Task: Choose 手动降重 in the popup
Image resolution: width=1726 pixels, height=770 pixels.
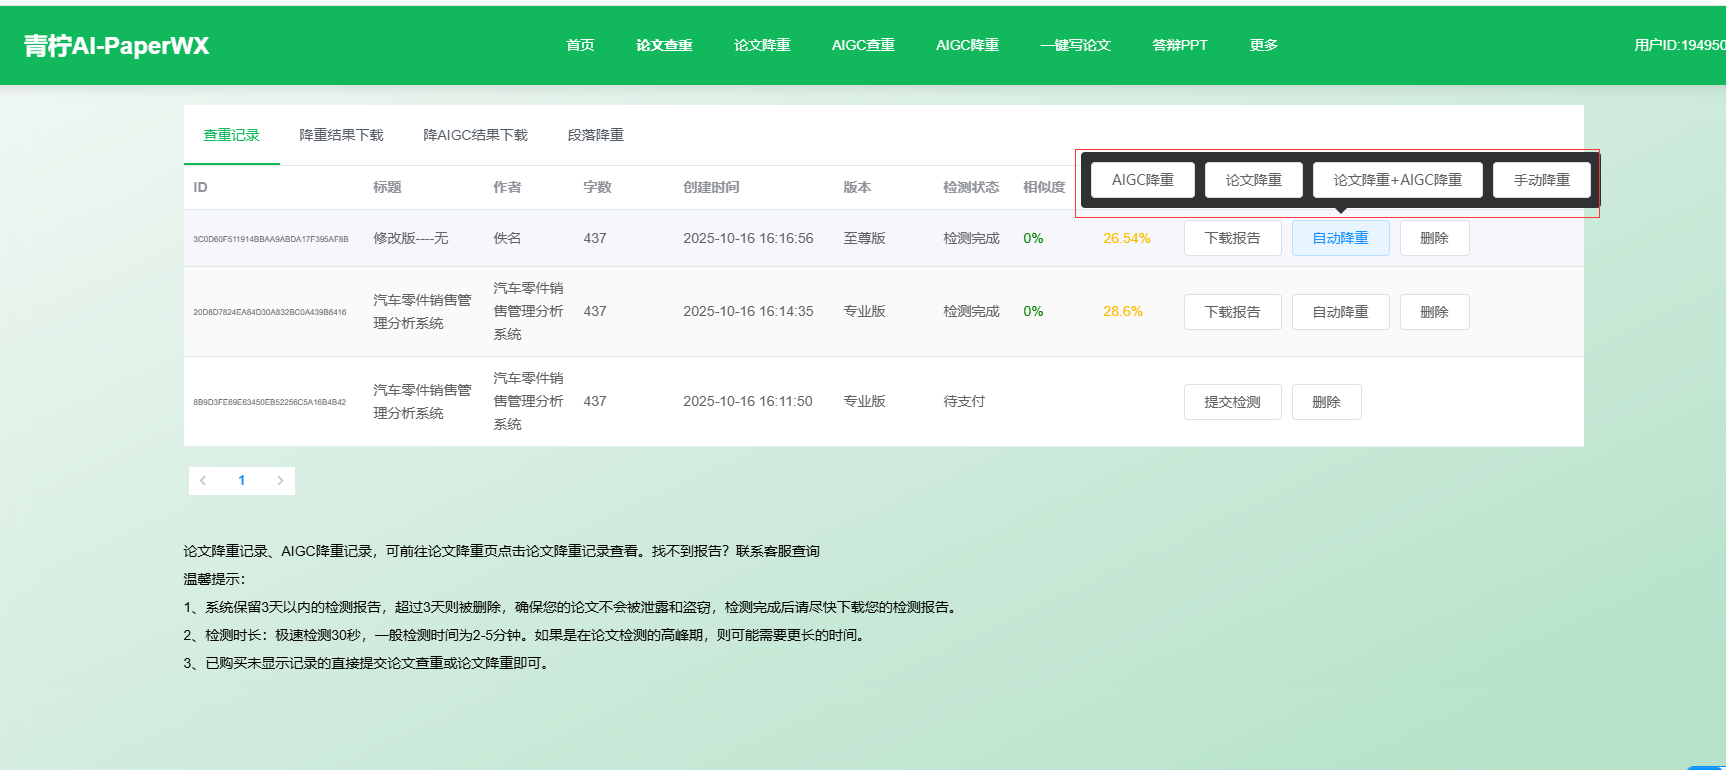Action: 1542,180
